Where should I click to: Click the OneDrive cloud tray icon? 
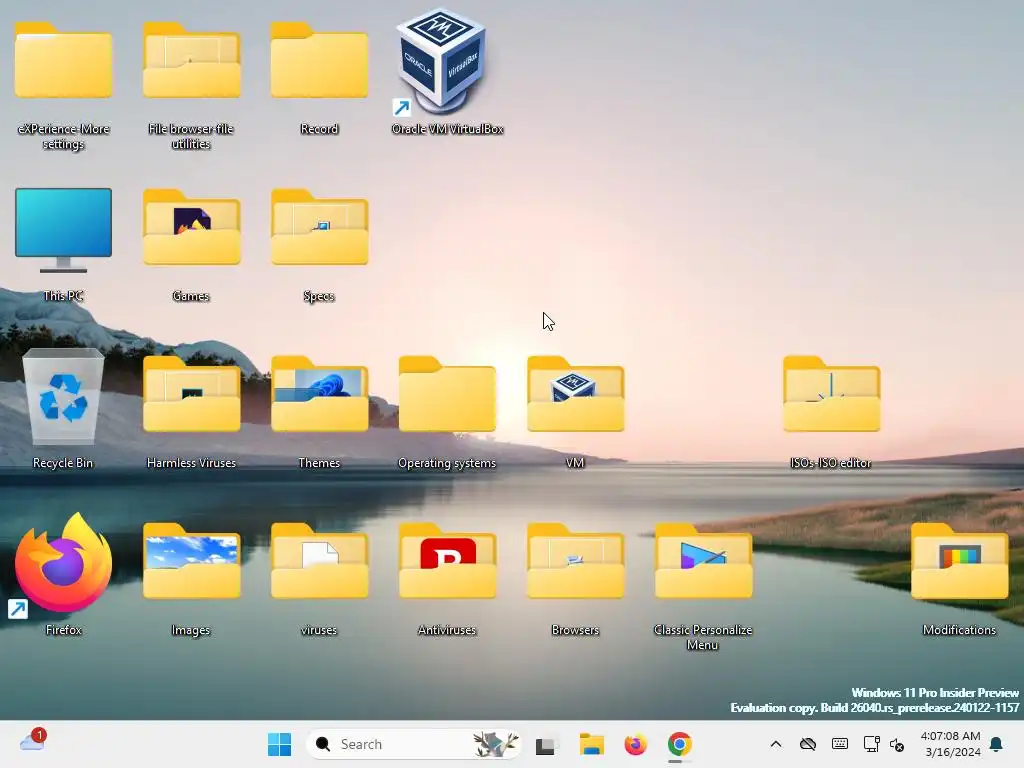(x=808, y=744)
